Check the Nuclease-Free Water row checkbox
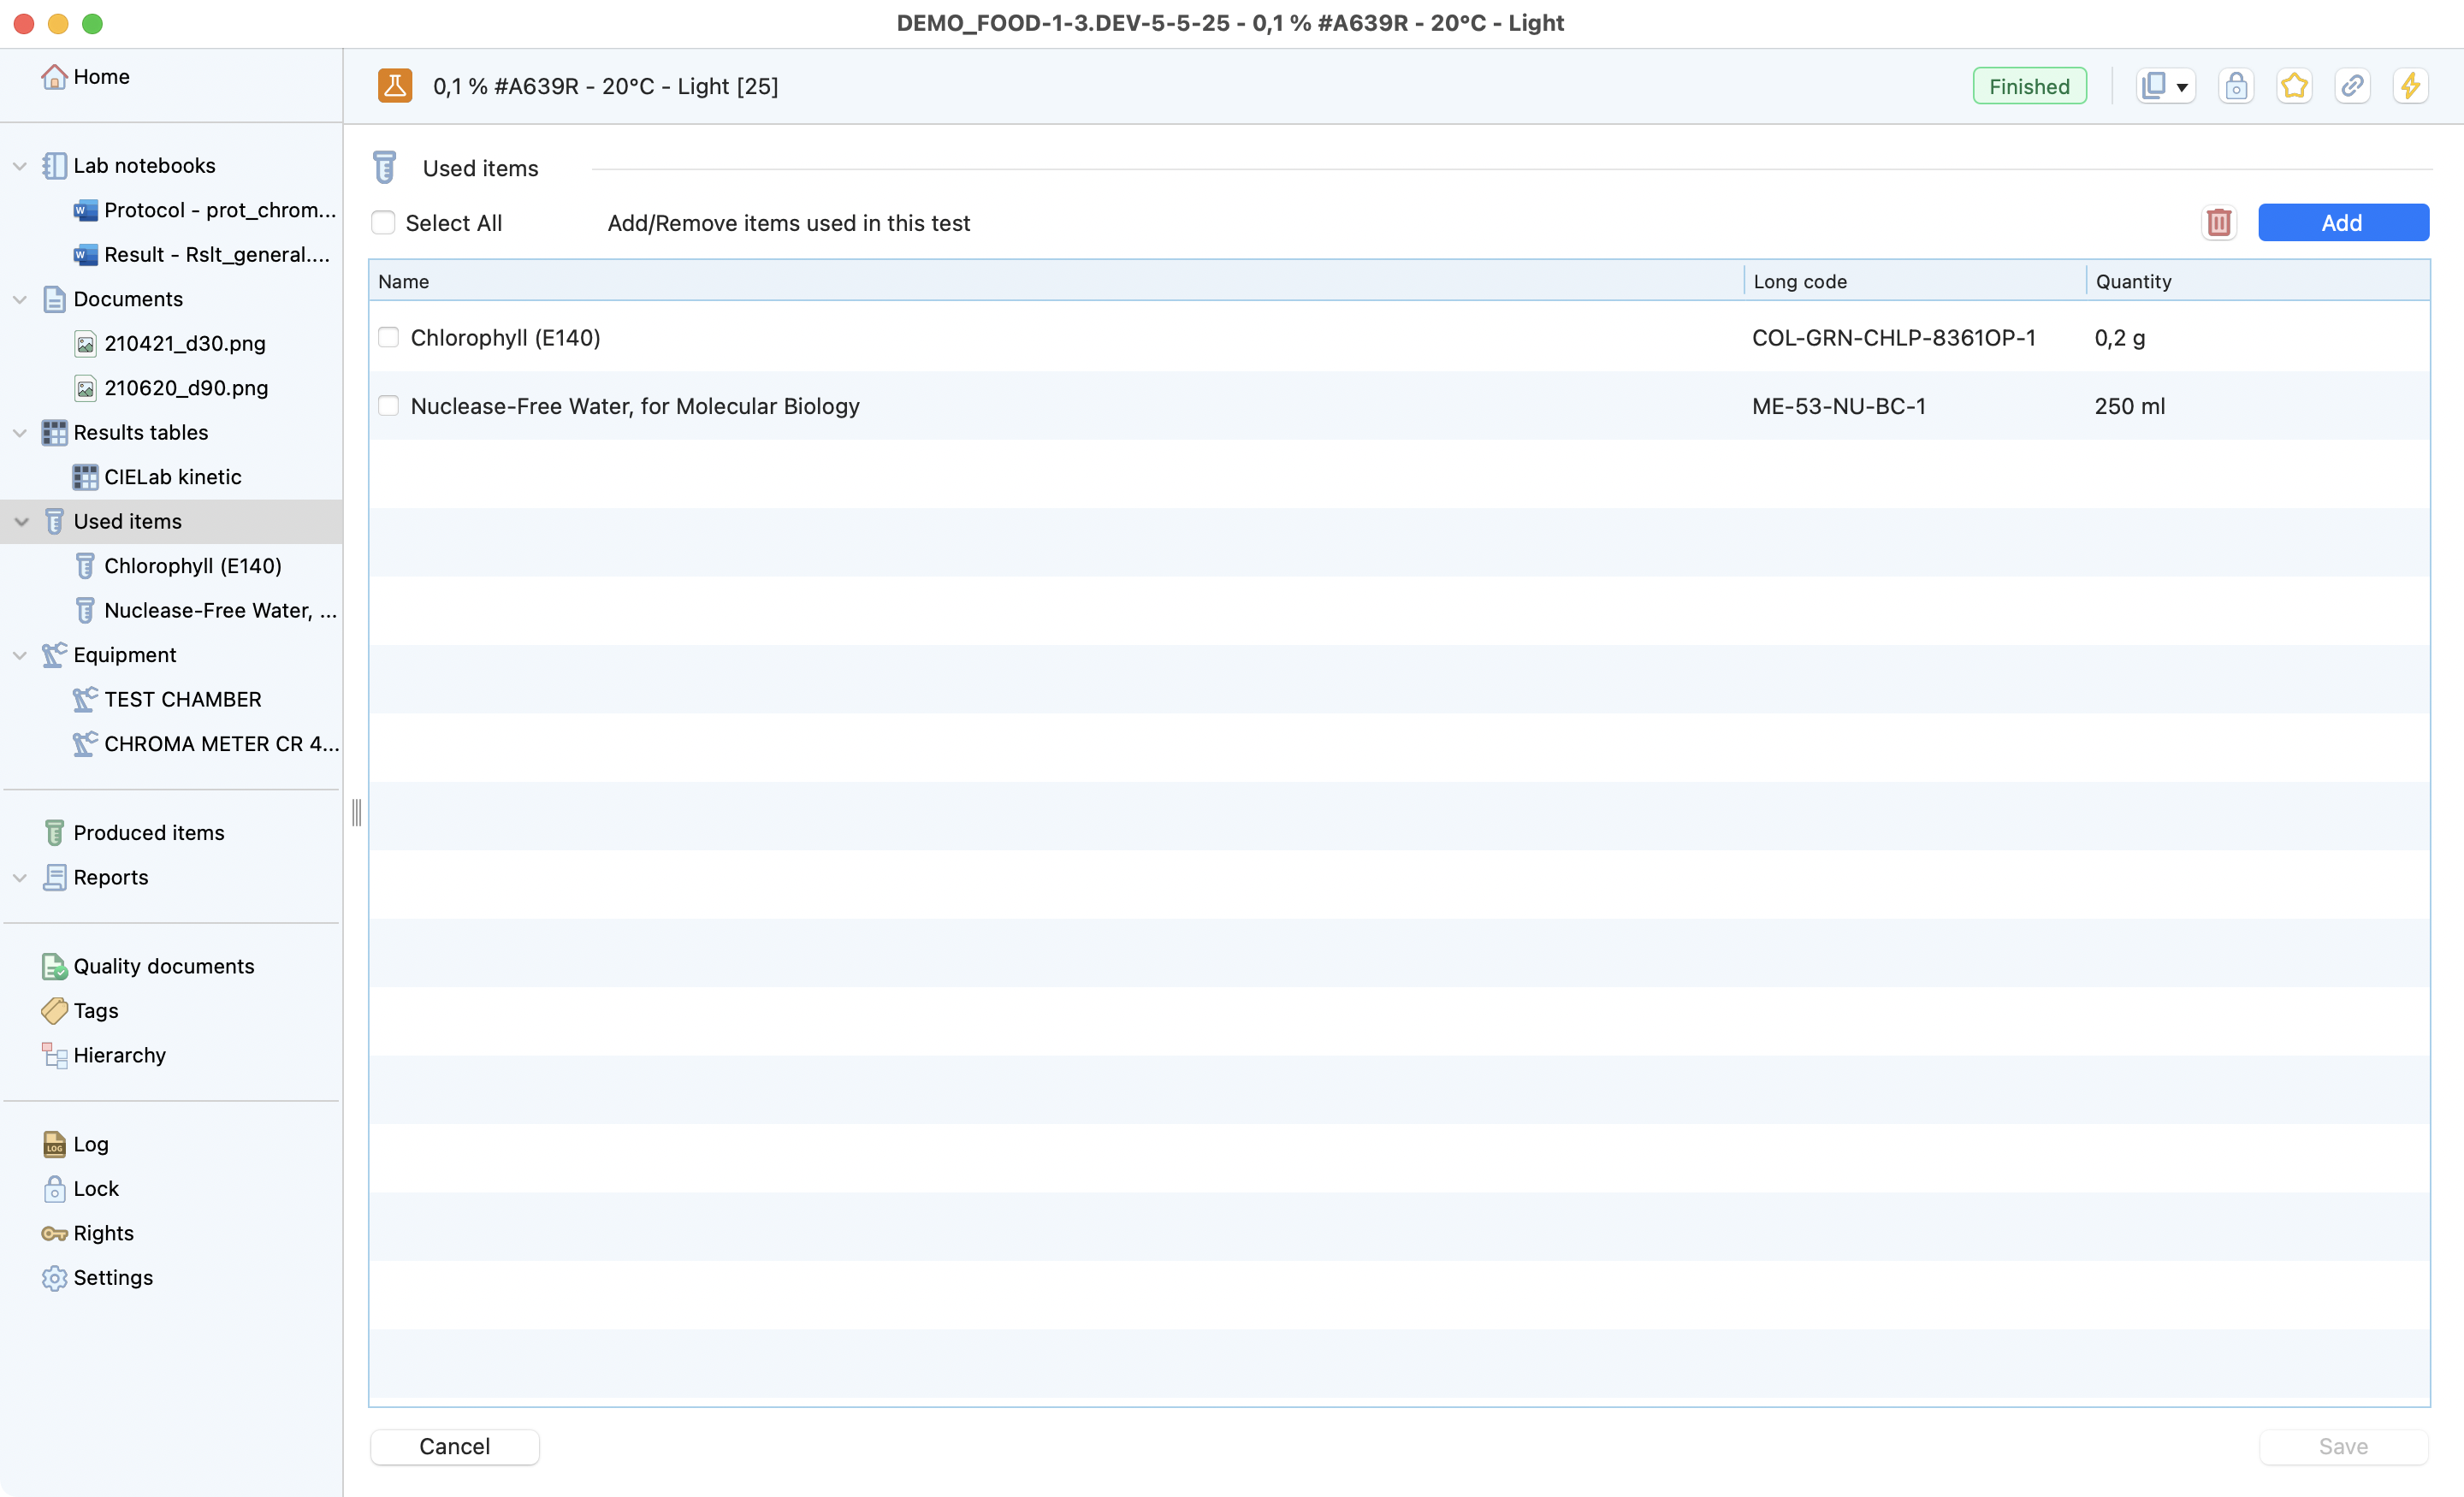 click(x=388, y=405)
